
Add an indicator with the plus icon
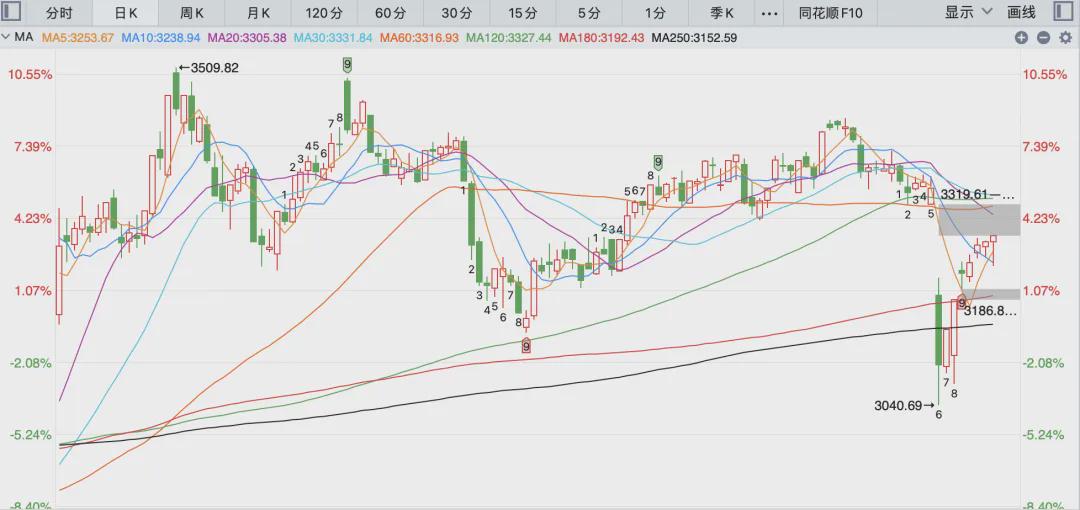click(1021, 38)
